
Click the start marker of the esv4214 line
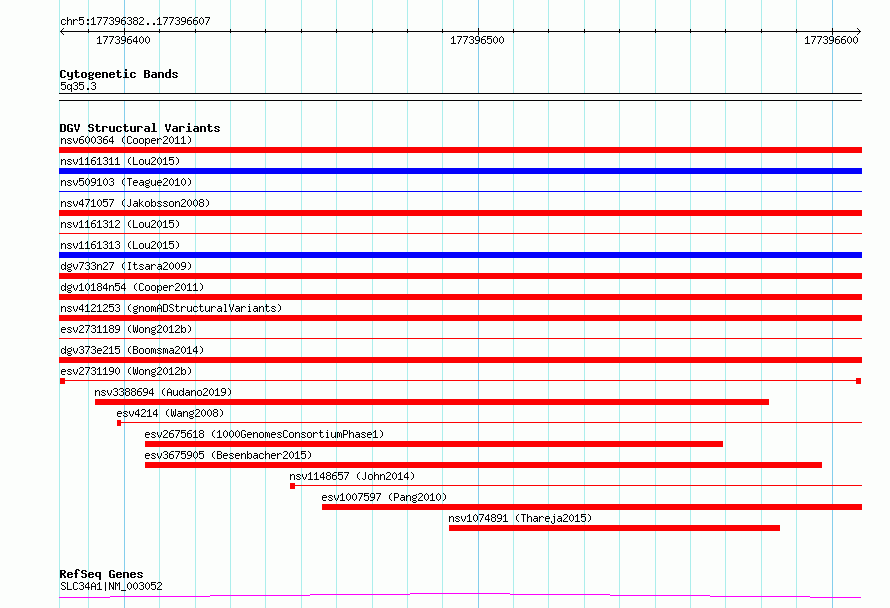click(x=119, y=423)
